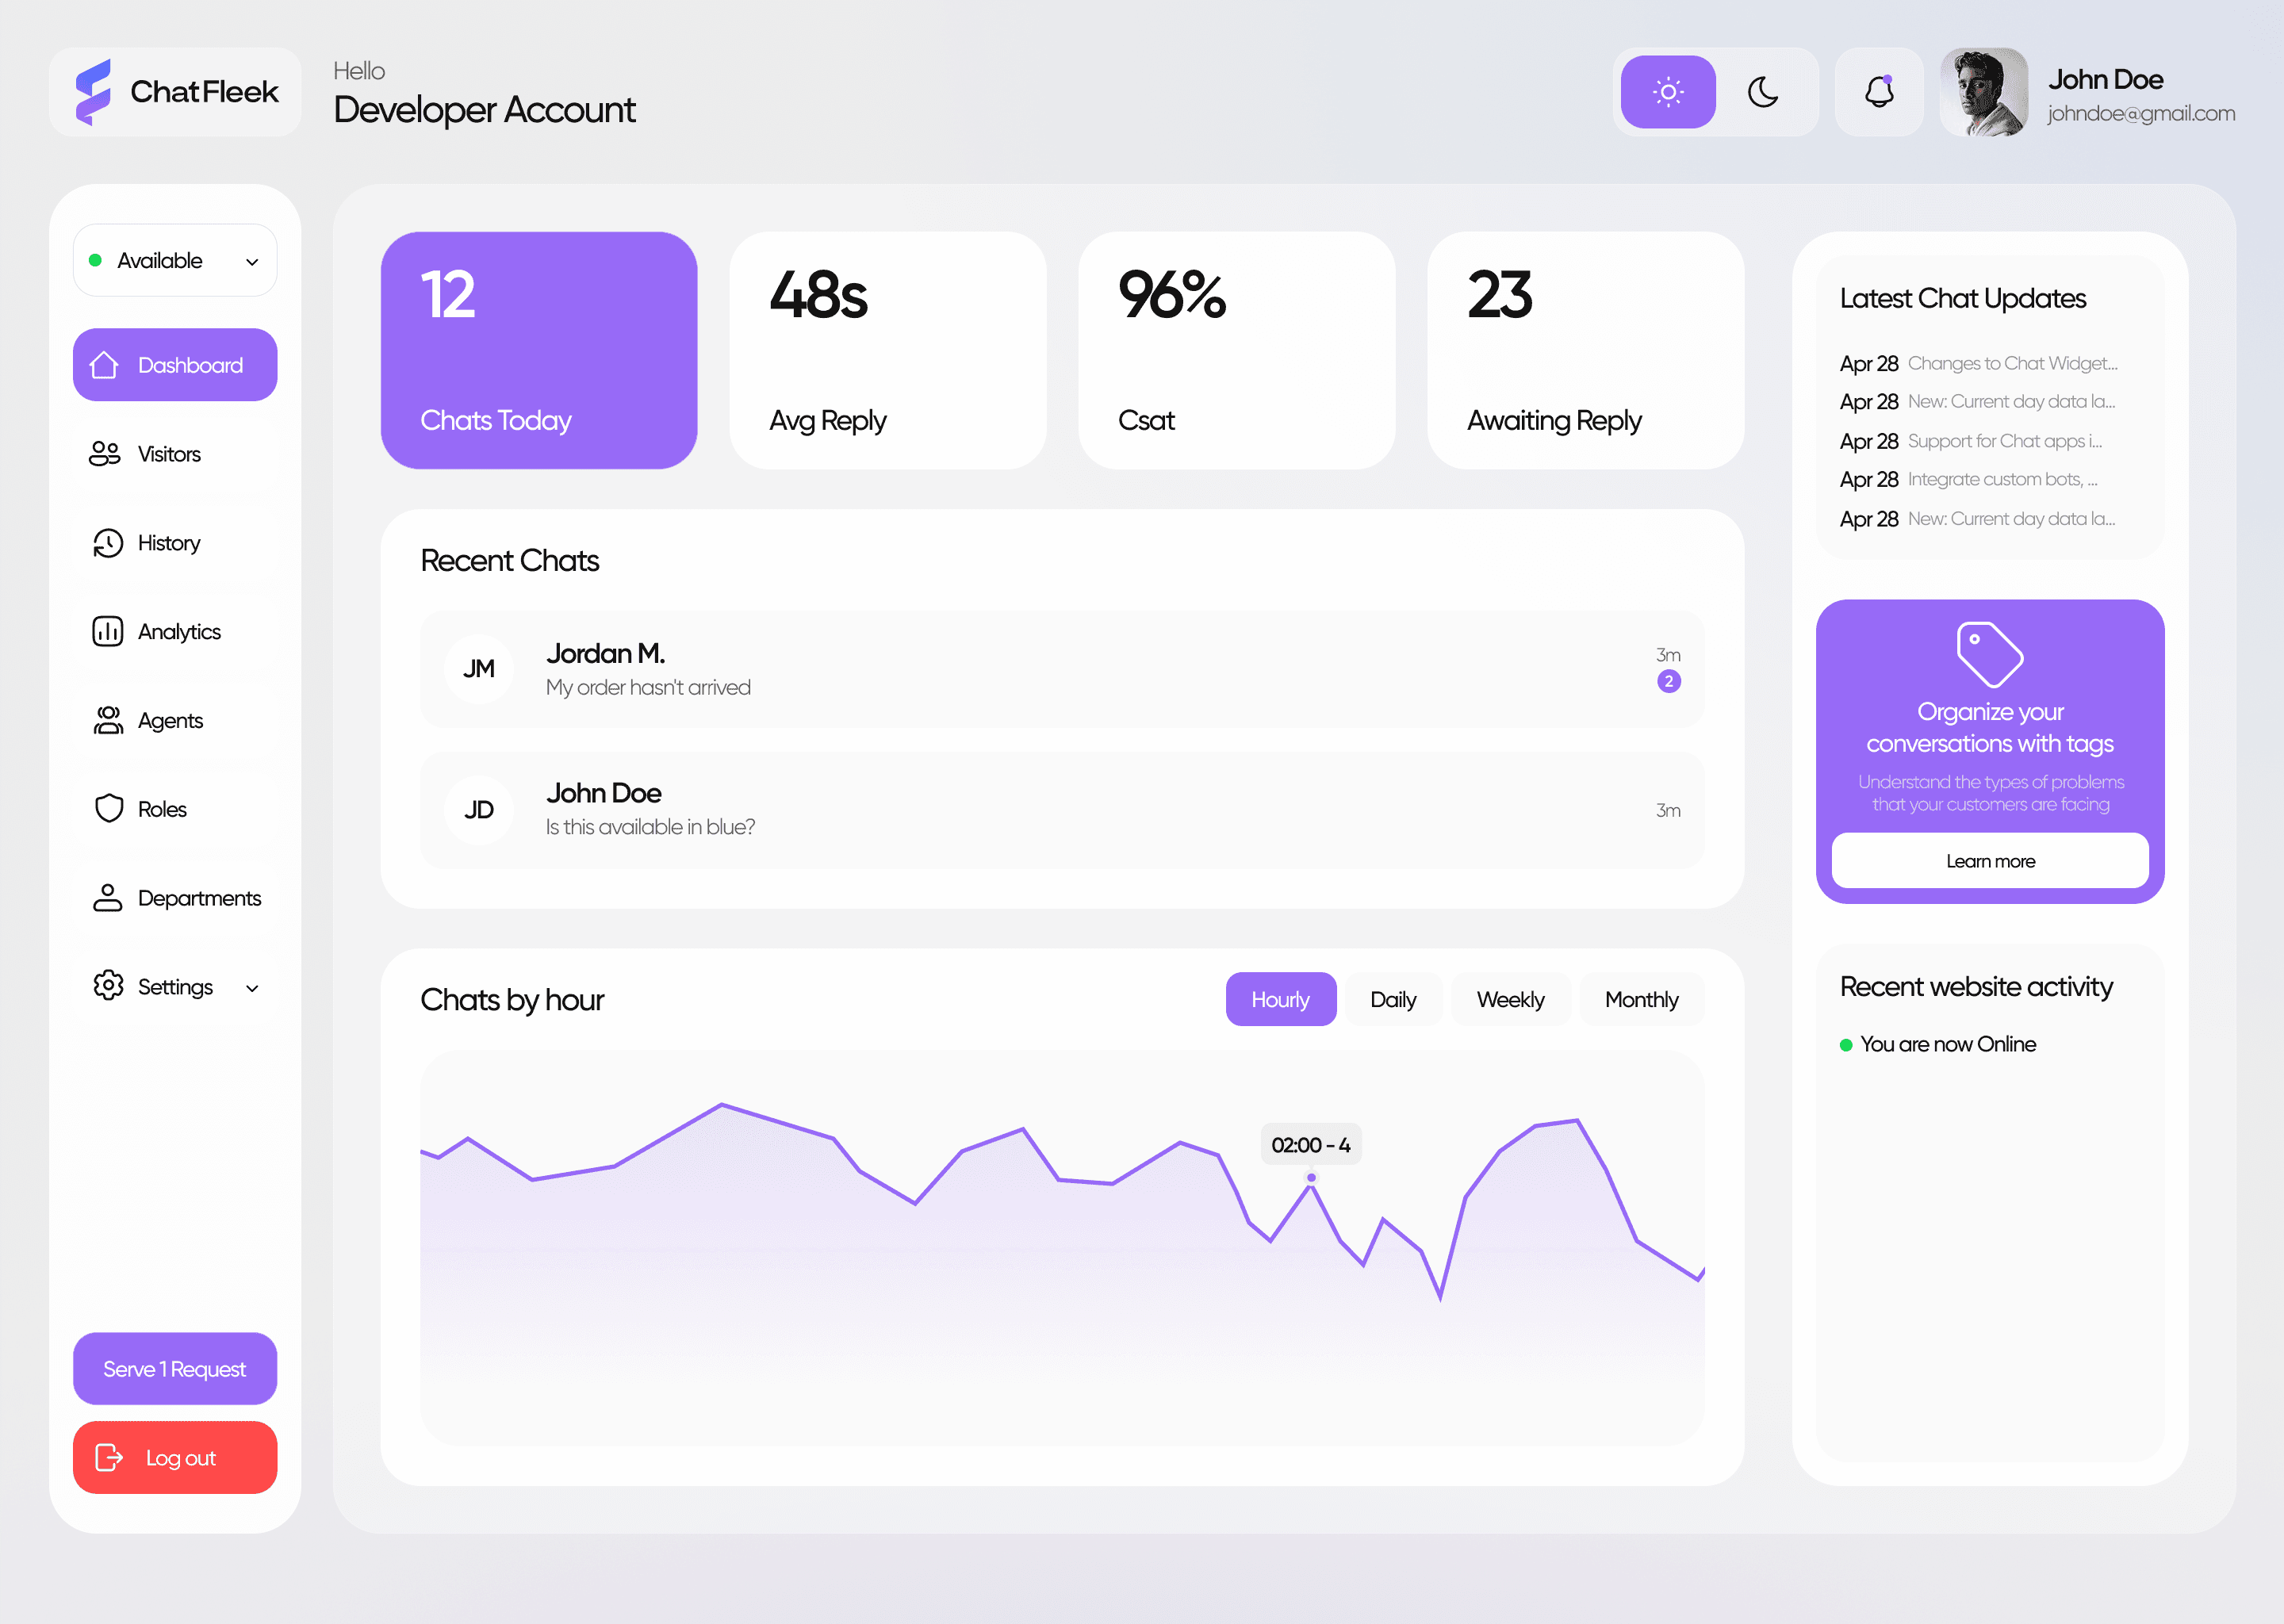Click the Visitors people icon

pos(105,454)
